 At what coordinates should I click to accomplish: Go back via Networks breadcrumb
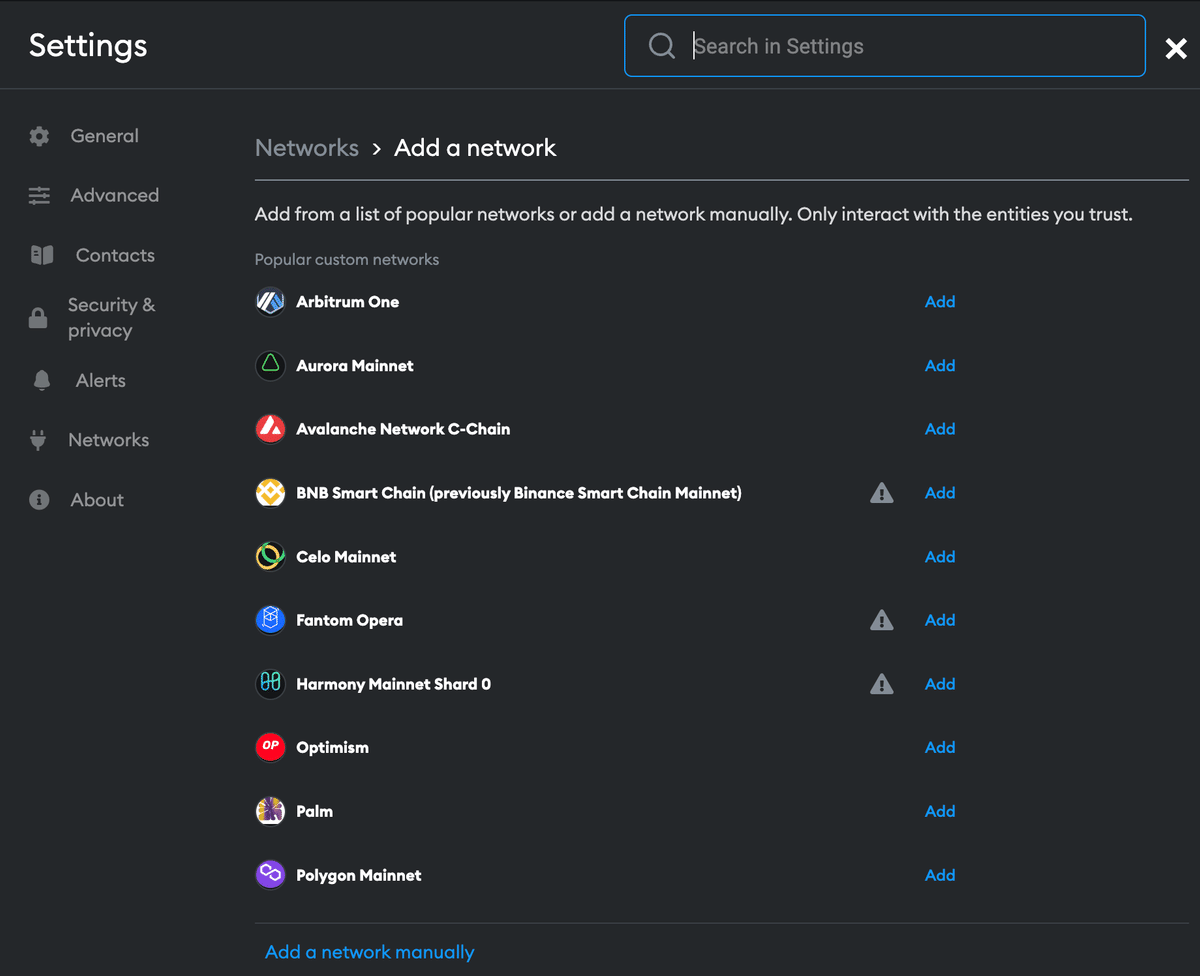tap(306, 148)
